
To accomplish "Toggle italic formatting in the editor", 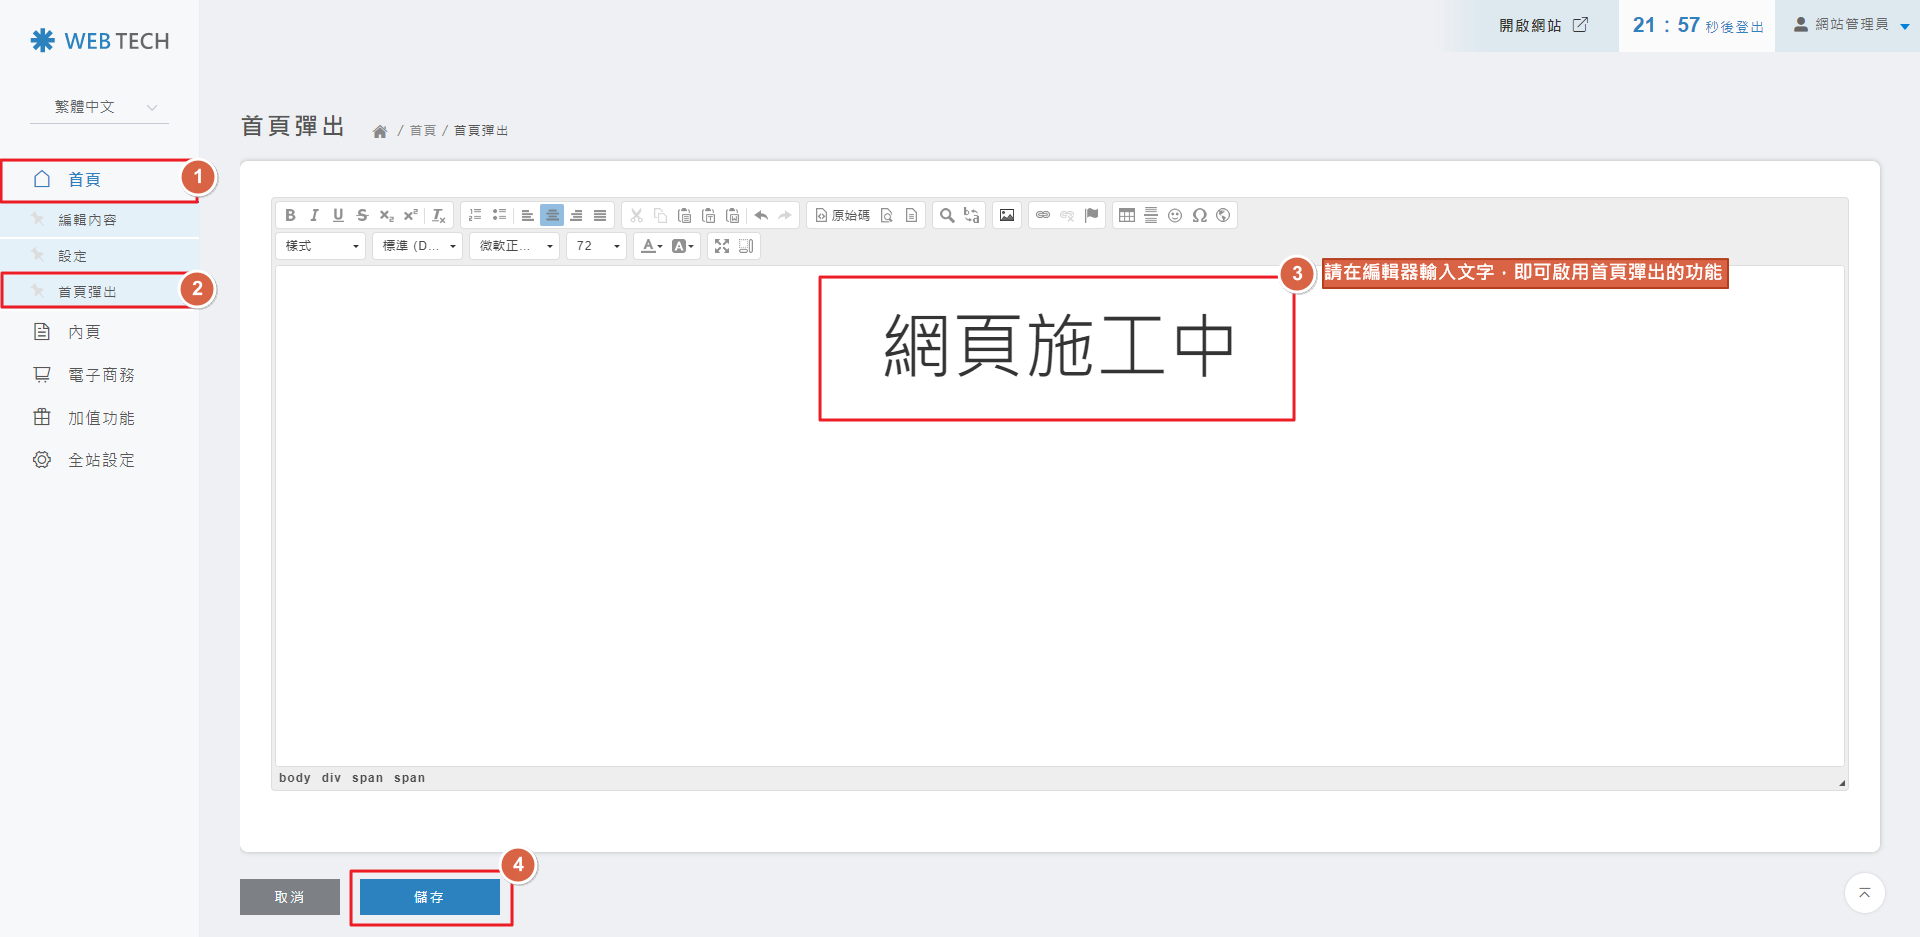I will tap(314, 215).
